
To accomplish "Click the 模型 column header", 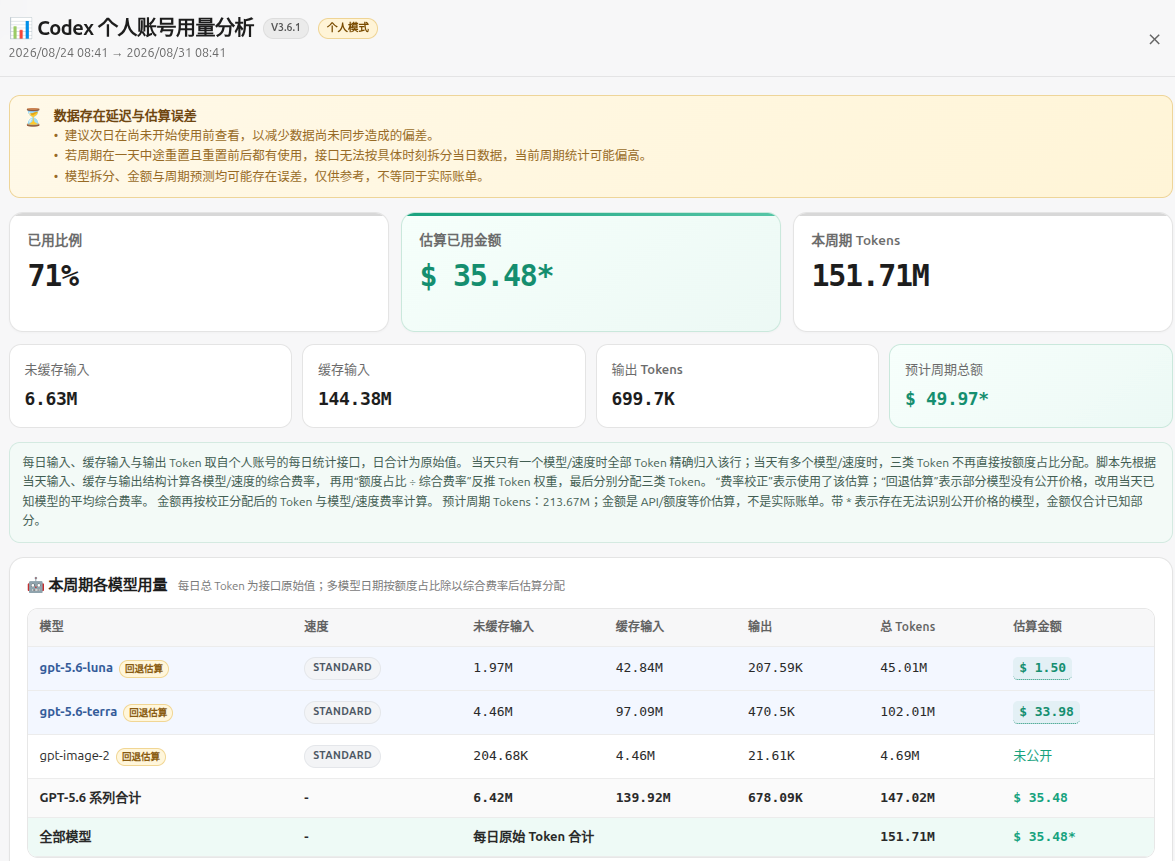I will pyautogui.click(x=52, y=626).
